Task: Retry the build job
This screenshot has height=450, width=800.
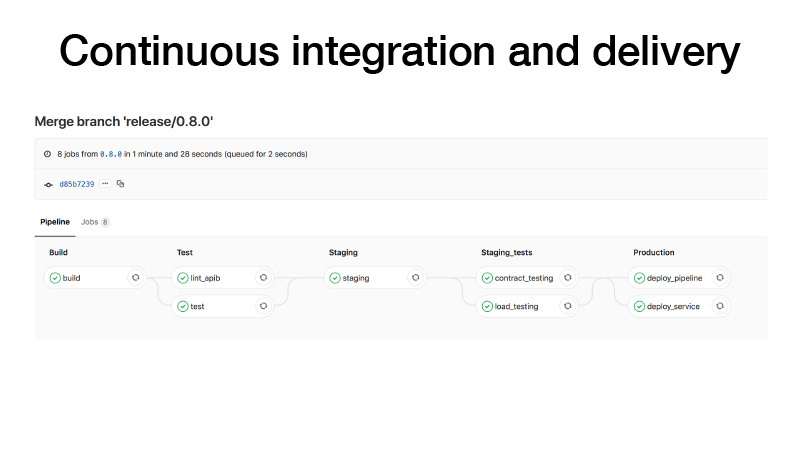Action: (135, 278)
